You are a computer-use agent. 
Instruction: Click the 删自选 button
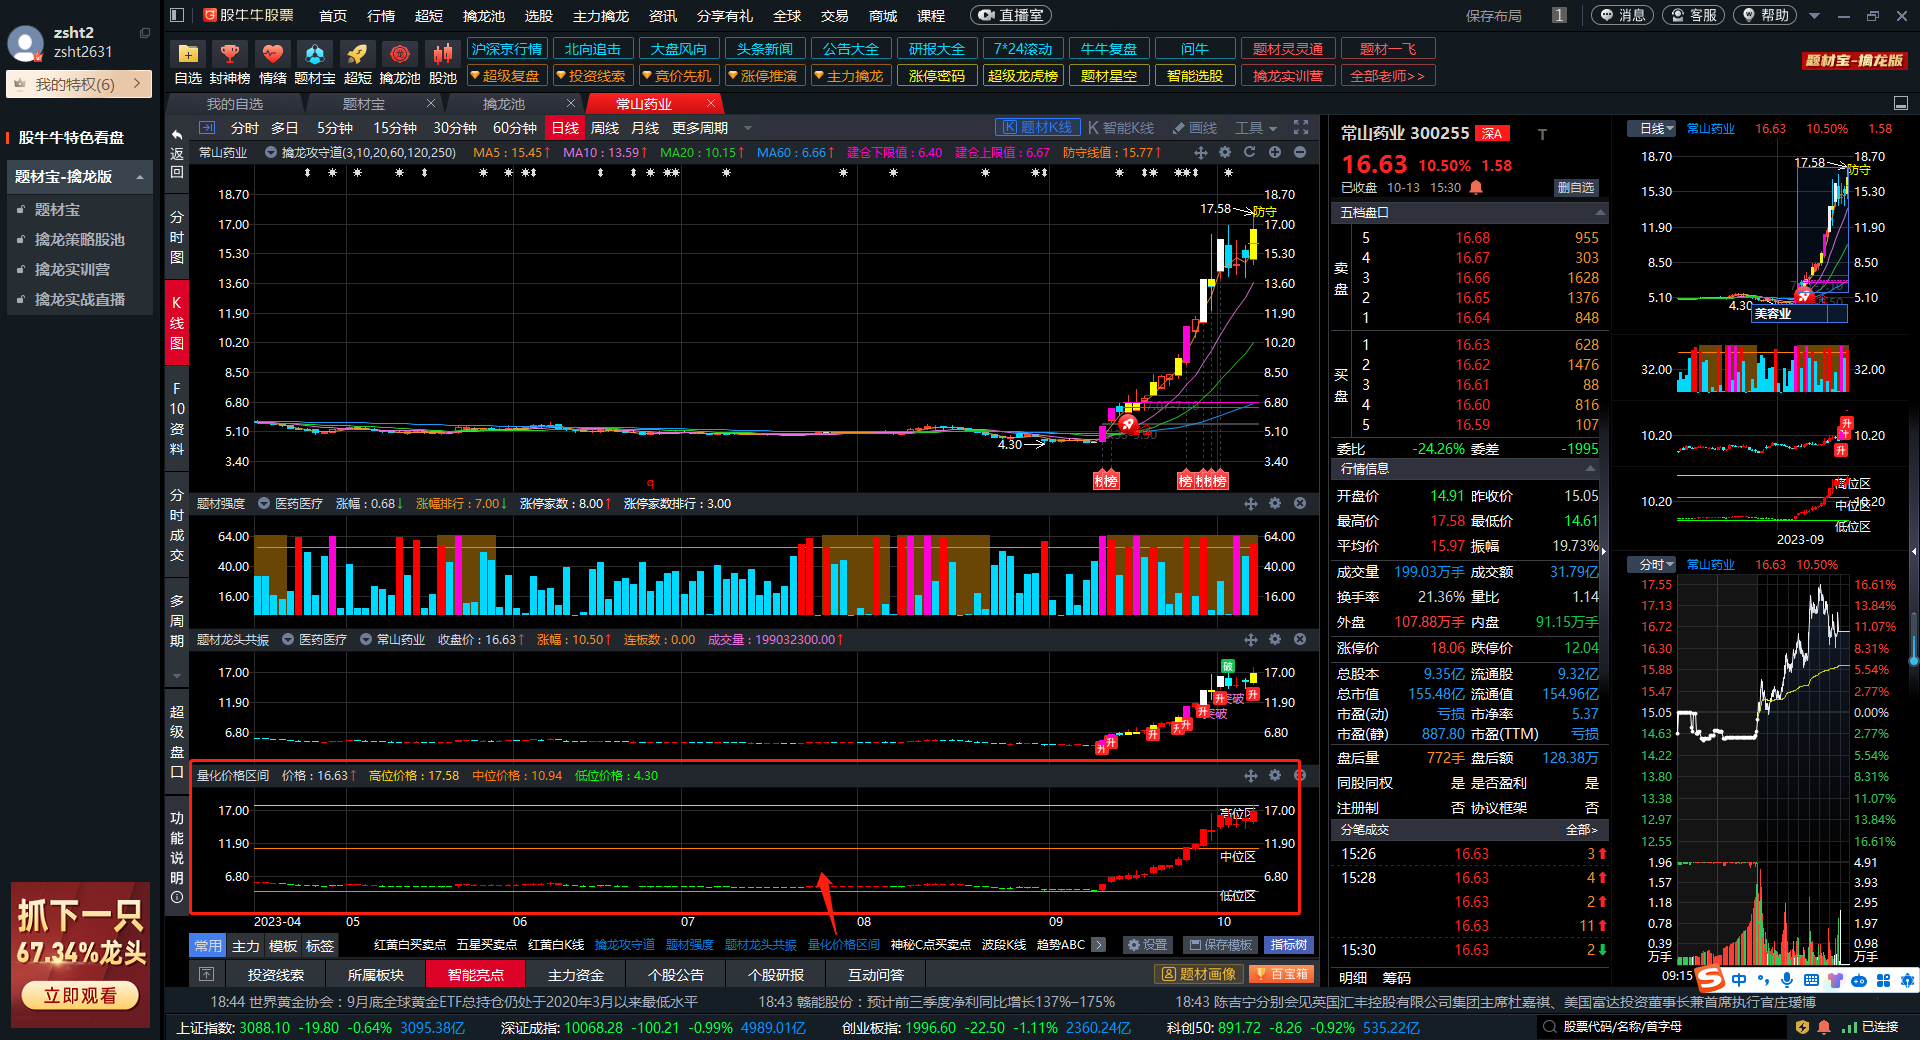[x=1576, y=188]
